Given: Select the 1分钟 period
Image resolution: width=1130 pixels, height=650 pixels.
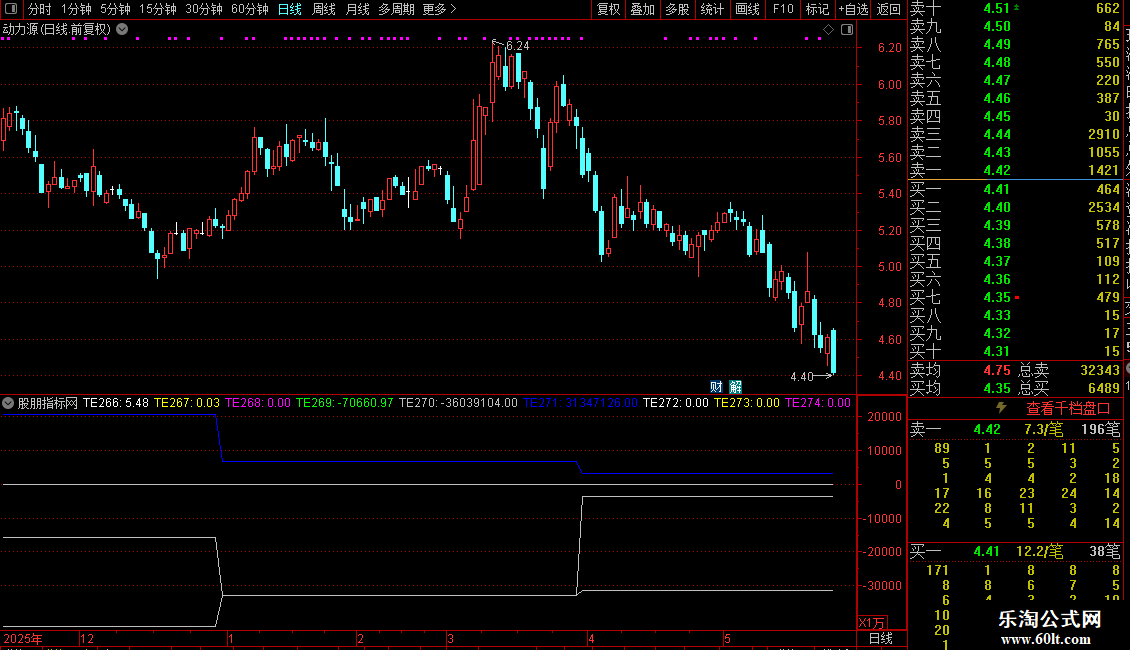Looking at the screenshot, I should 76,9.
